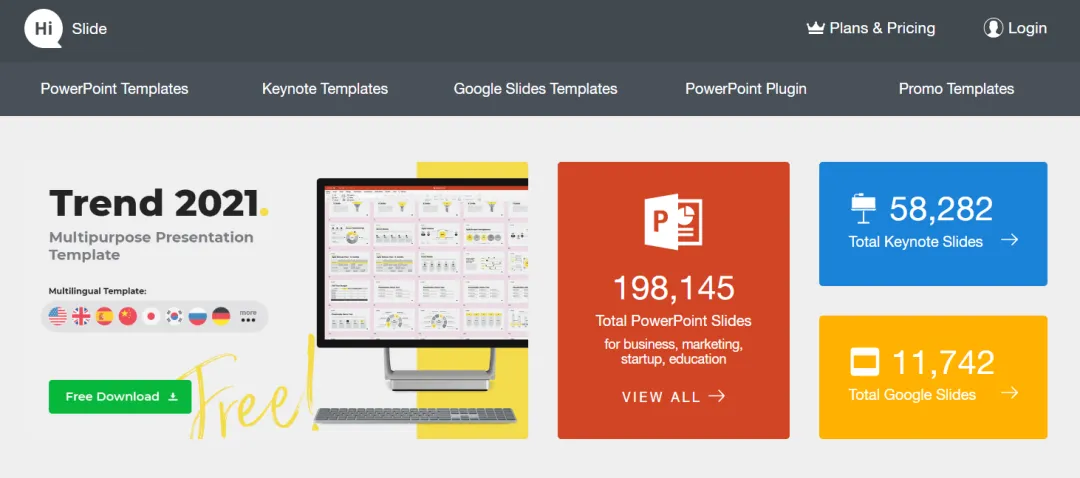
Task: Click Multipurpose Presentation Template subtitle
Action: (x=152, y=246)
